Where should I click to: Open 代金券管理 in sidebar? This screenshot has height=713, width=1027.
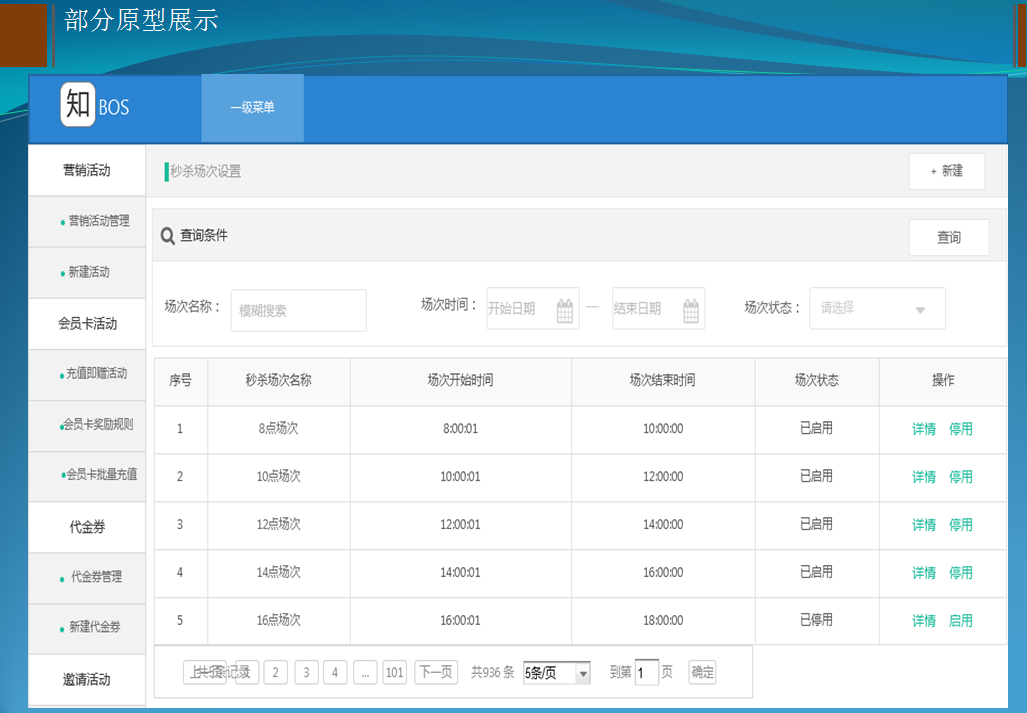coord(87,577)
